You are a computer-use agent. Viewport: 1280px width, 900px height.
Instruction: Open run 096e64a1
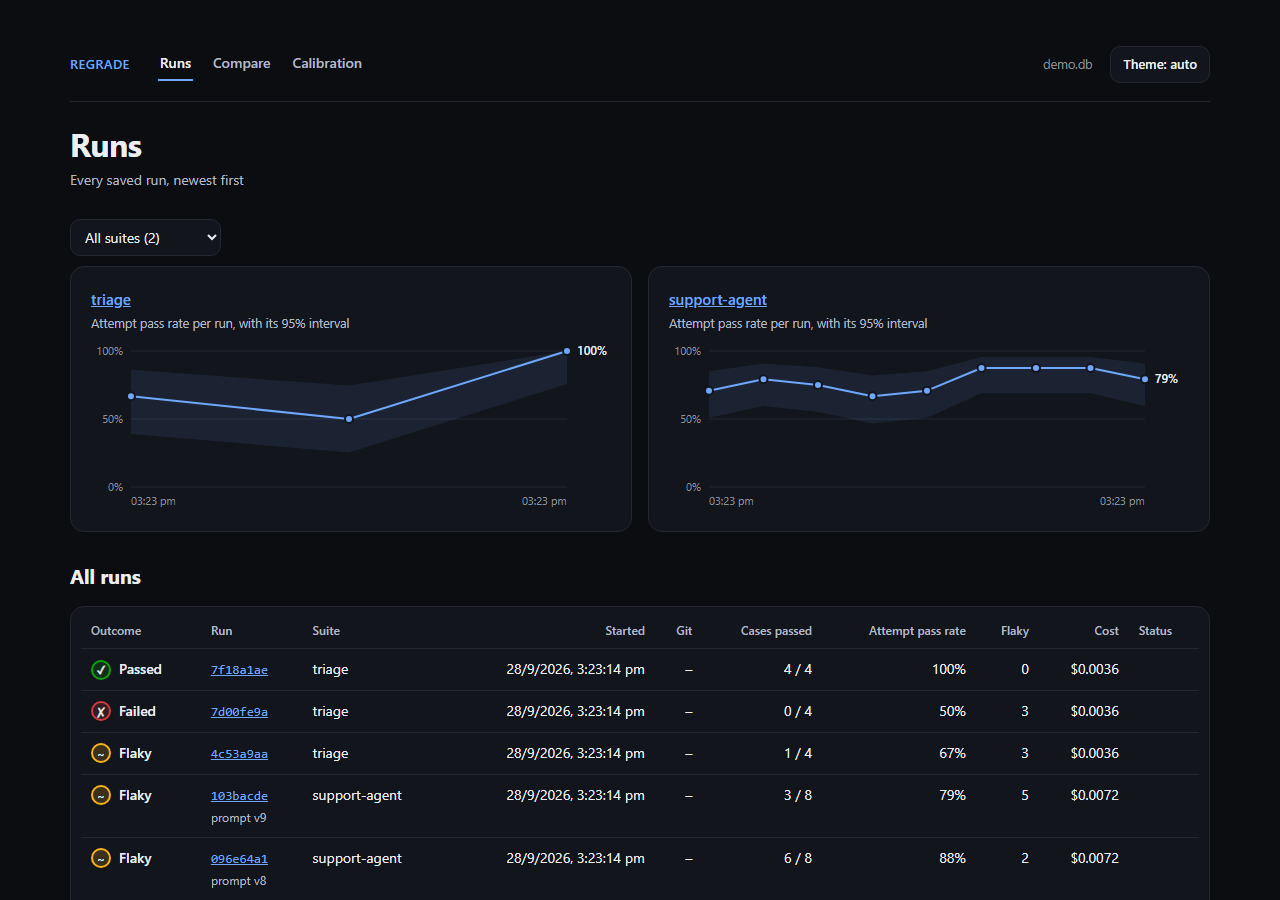coord(239,859)
